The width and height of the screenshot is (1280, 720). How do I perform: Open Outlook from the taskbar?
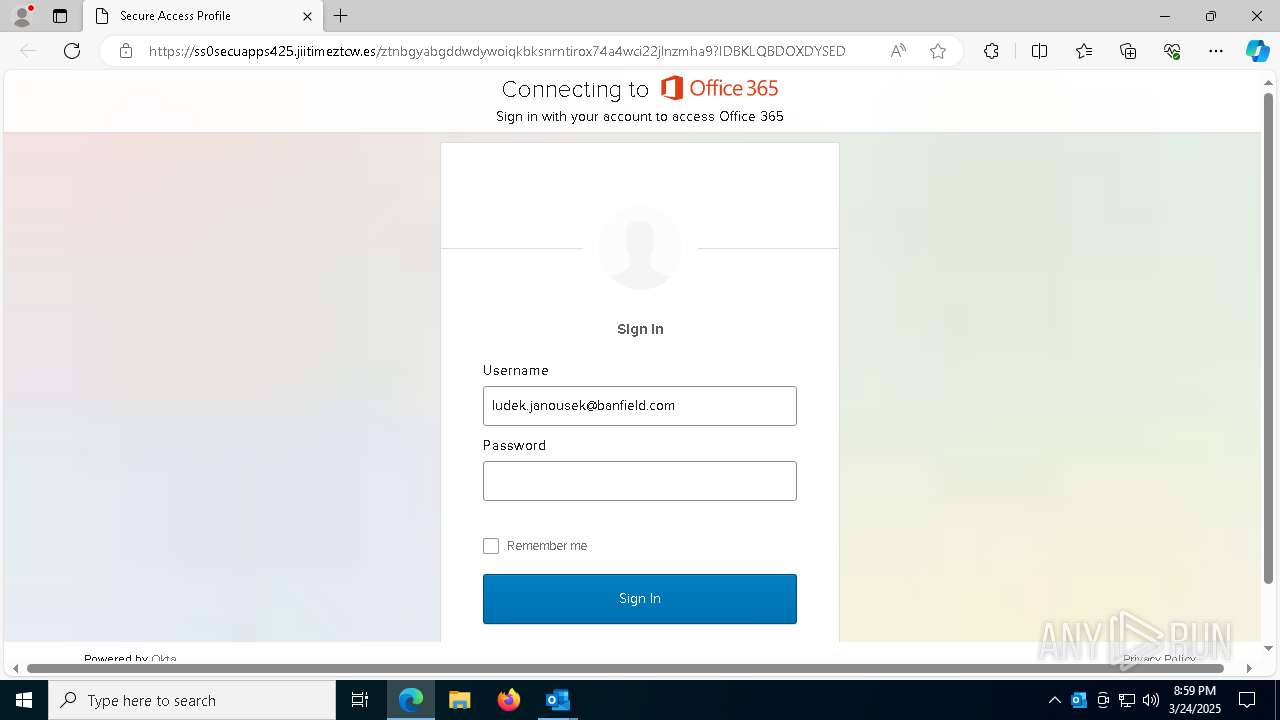tap(557, 700)
